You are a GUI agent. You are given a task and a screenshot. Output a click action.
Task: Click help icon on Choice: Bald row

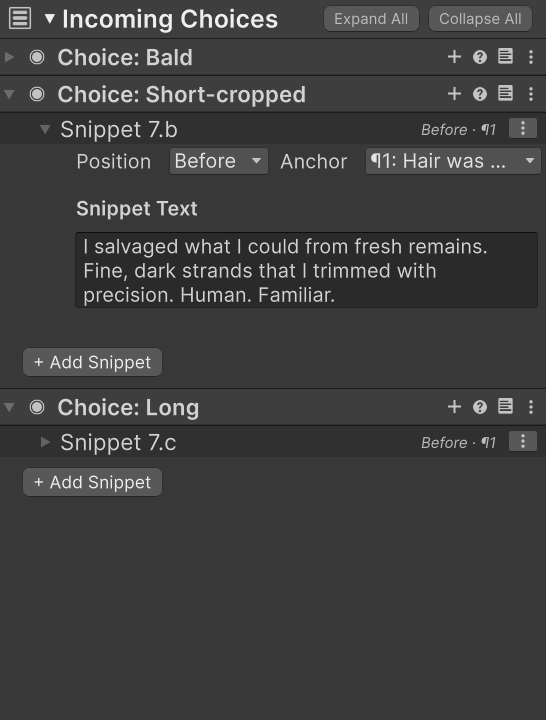click(x=480, y=57)
